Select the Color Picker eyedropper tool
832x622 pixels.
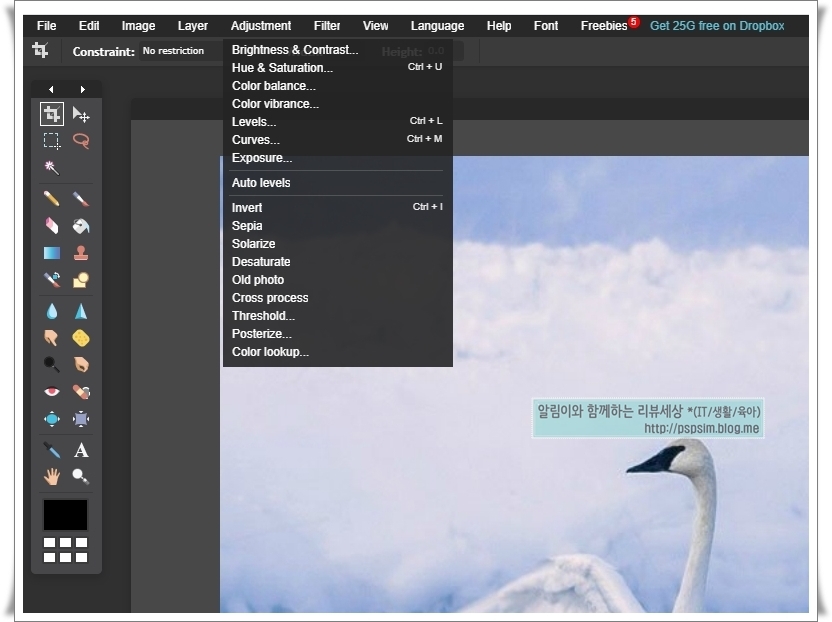(x=52, y=450)
